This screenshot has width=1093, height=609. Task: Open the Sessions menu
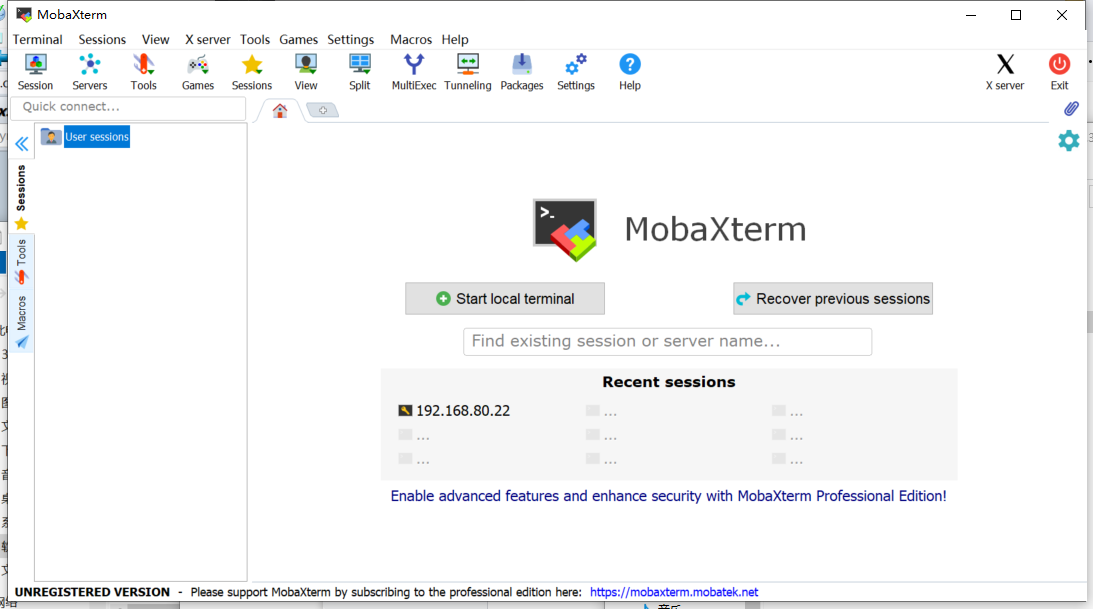pyautogui.click(x=102, y=40)
